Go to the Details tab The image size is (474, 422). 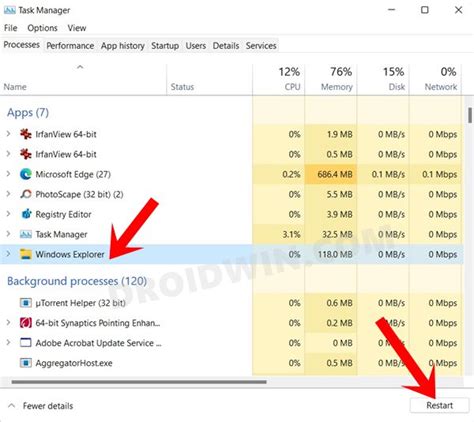[226, 46]
